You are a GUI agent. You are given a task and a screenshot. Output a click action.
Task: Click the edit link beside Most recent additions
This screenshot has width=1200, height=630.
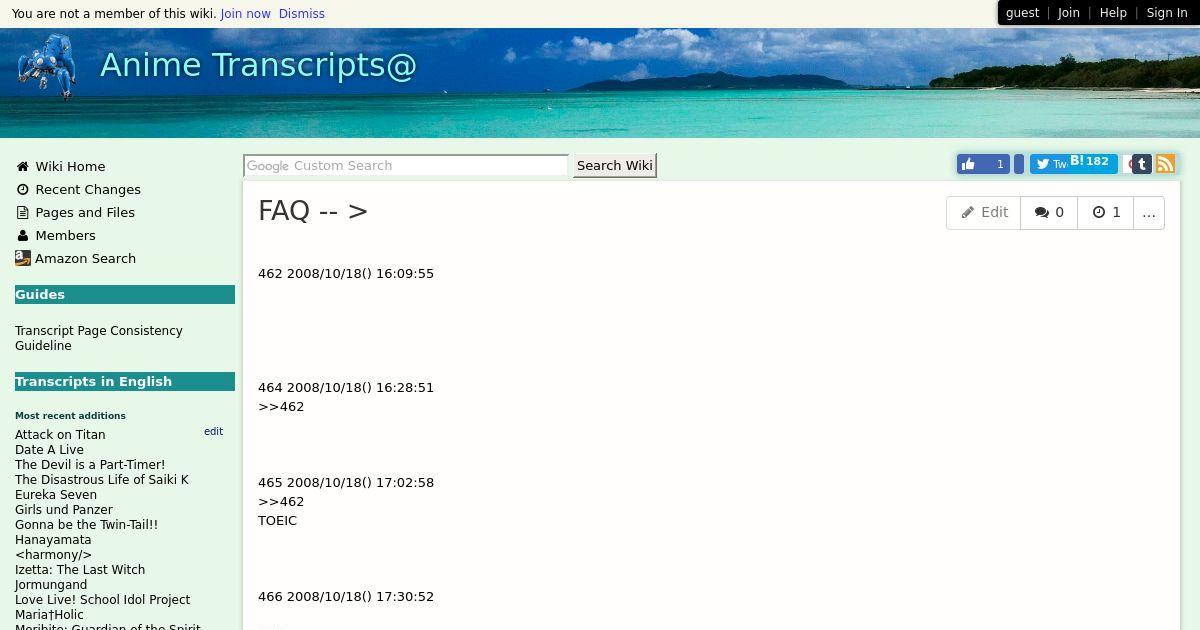[213, 432]
